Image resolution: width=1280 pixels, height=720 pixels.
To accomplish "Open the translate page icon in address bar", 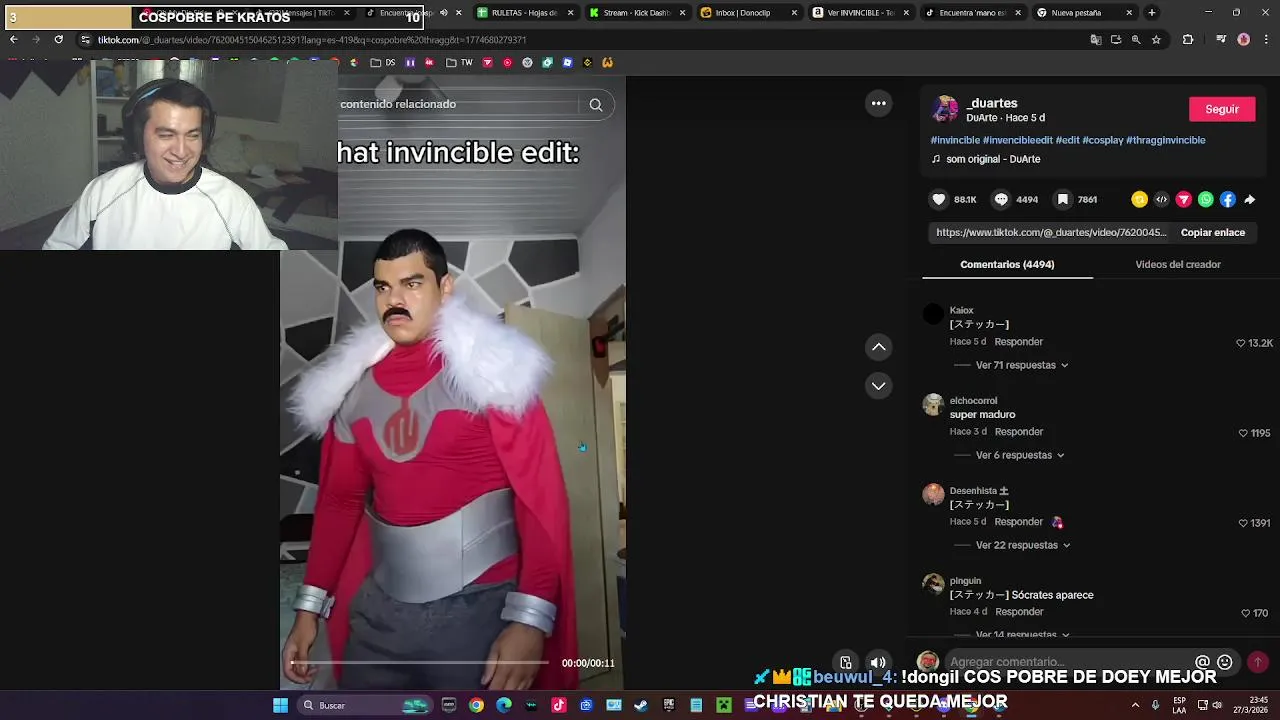I will (1096, 39).
